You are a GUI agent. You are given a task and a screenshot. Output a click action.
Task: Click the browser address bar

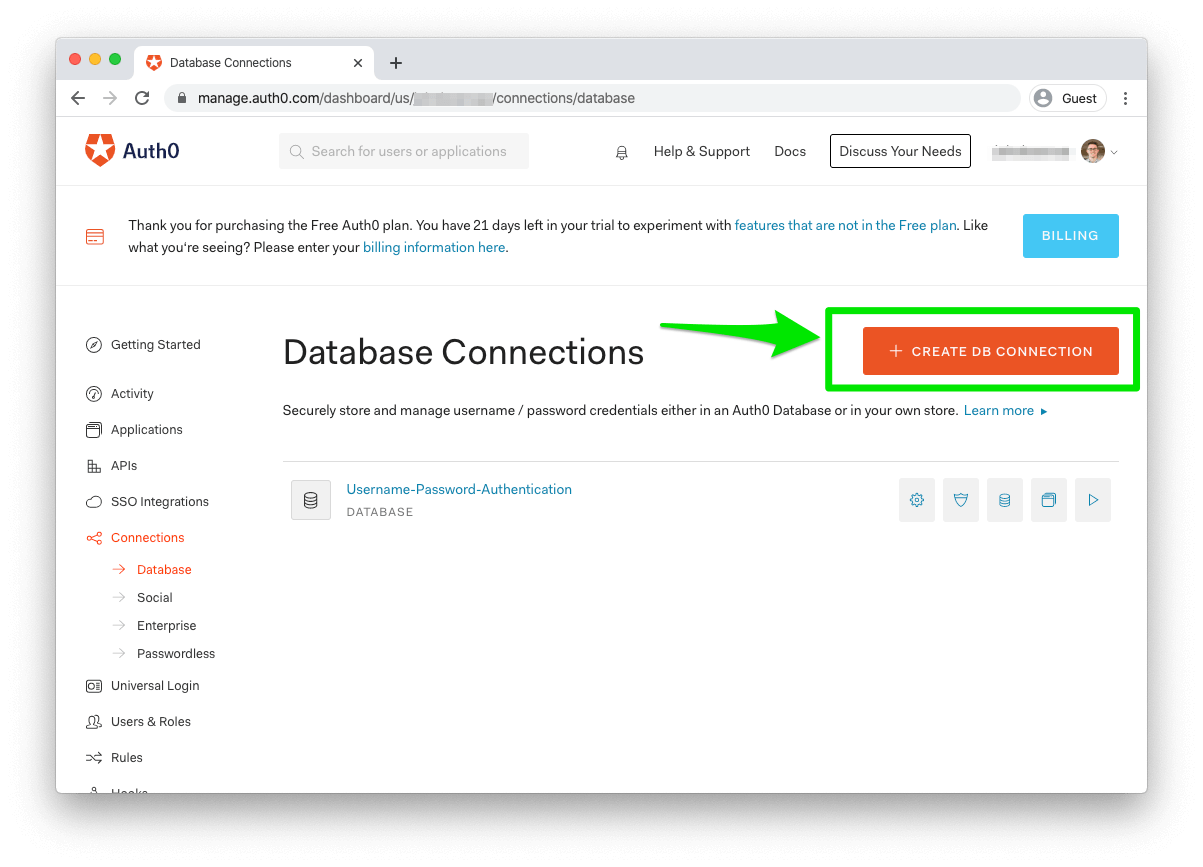(x=592, y=98)
